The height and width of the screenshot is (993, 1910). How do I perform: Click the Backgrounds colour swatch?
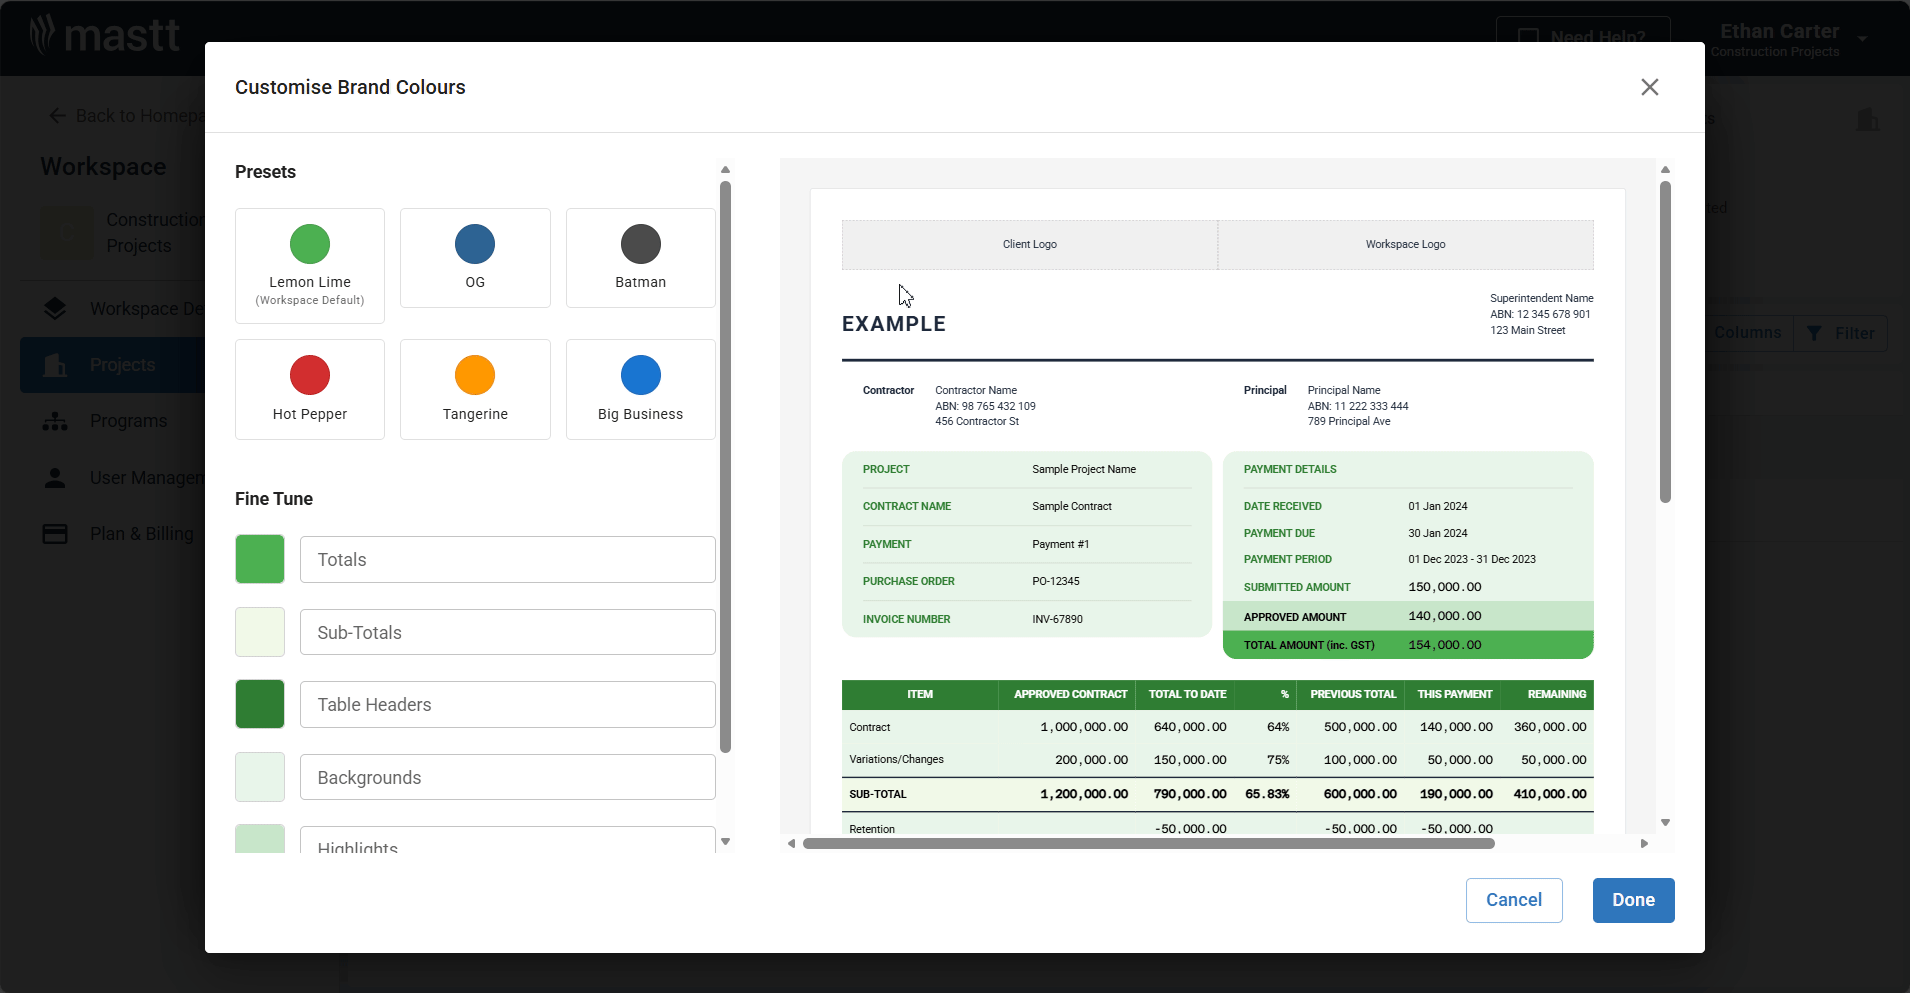coord(260,777)
